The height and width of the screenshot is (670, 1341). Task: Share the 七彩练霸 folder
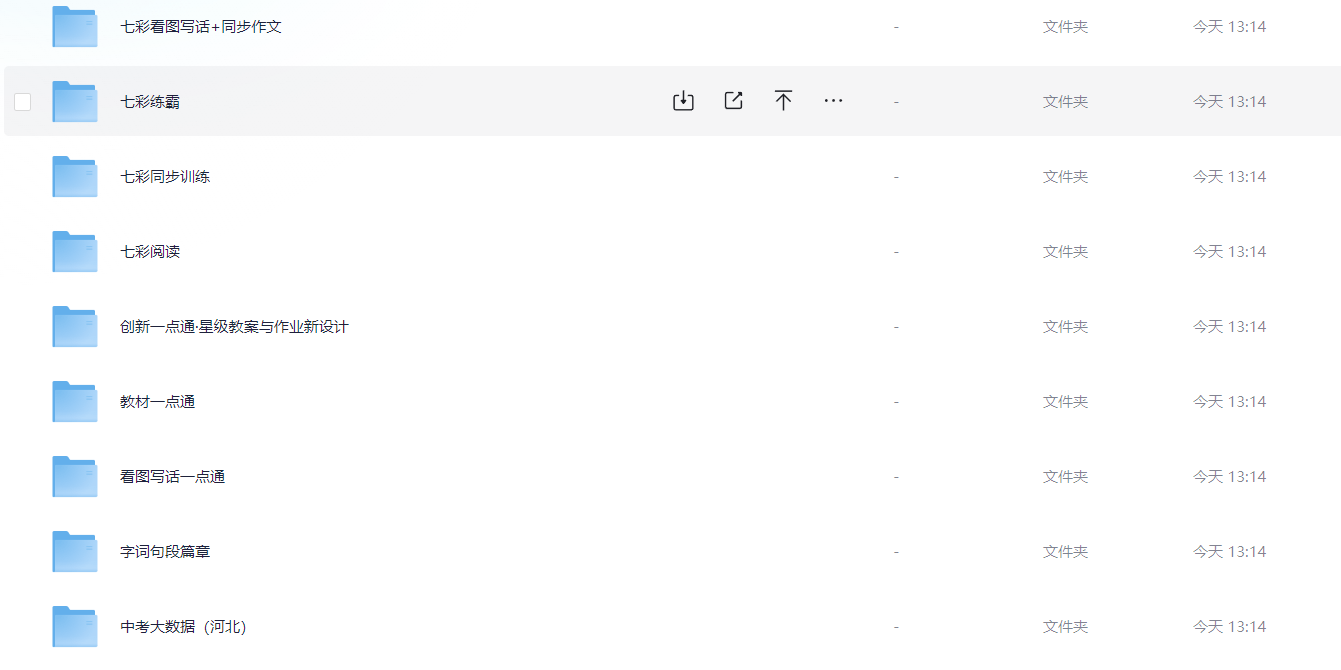point(733,101)
